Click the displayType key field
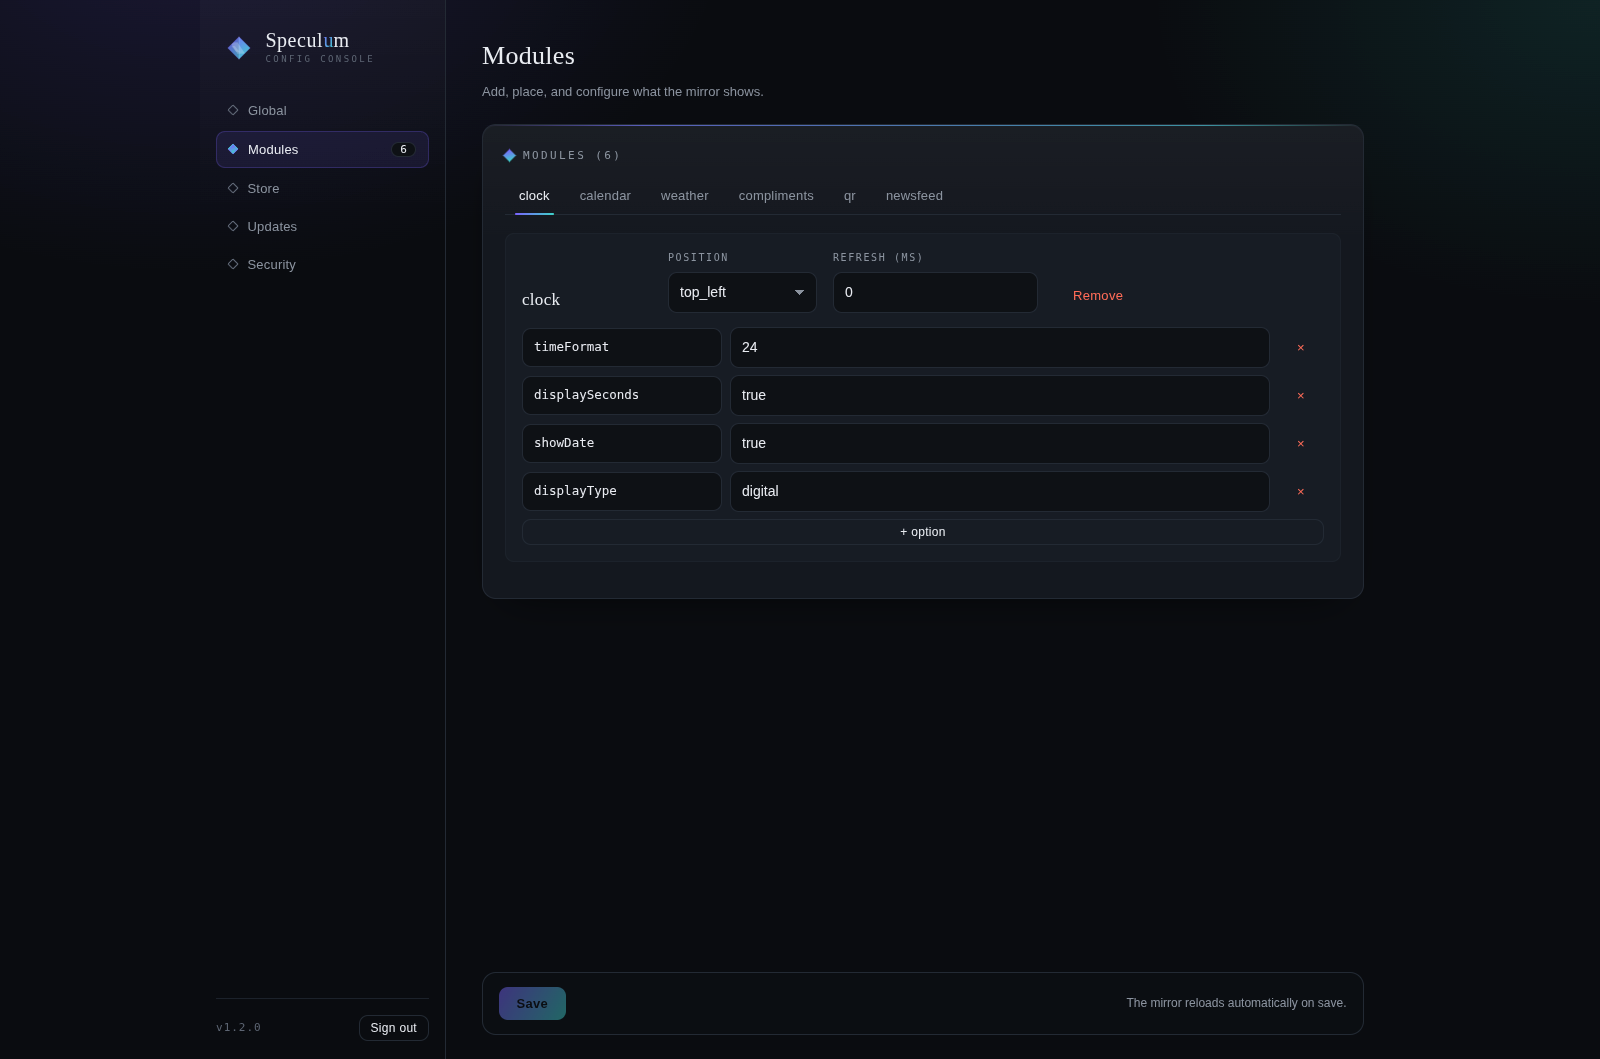This screenshot has height=1059, width=1600. click(x=622, y=491)
